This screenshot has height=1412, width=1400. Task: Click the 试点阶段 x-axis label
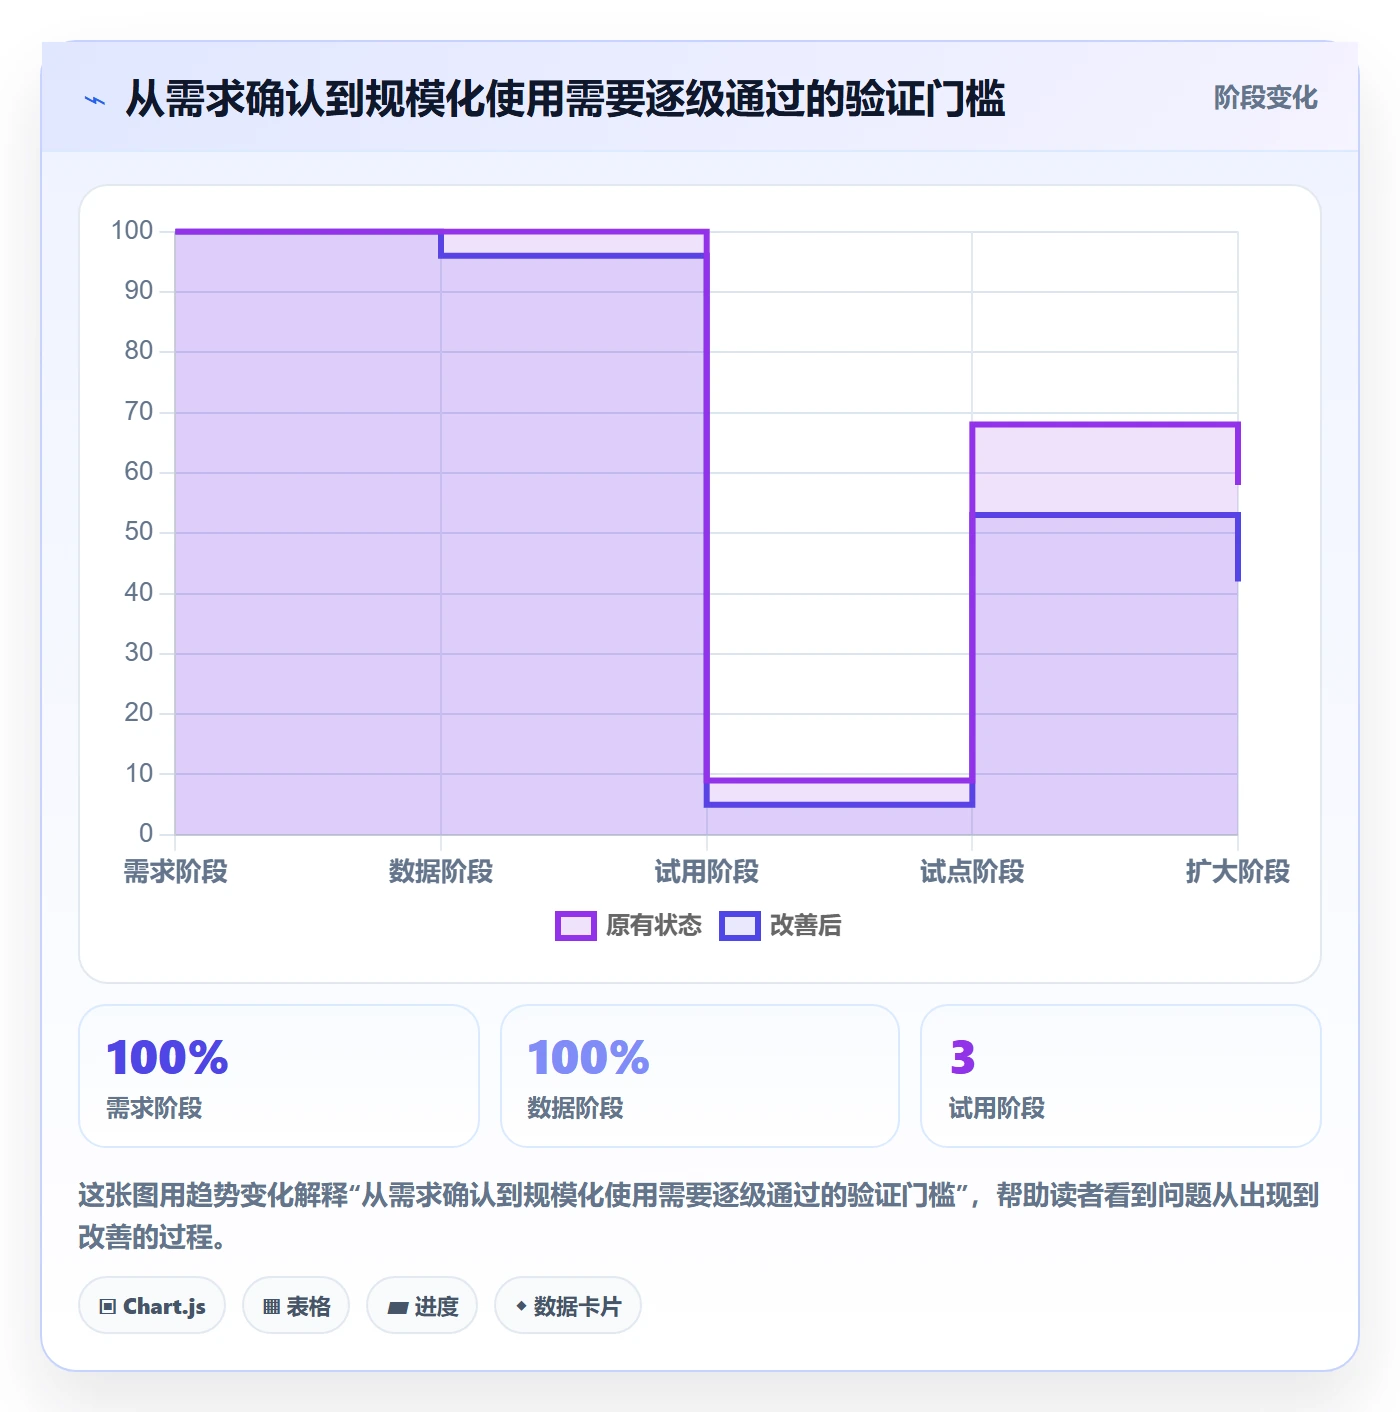point(972,872)
